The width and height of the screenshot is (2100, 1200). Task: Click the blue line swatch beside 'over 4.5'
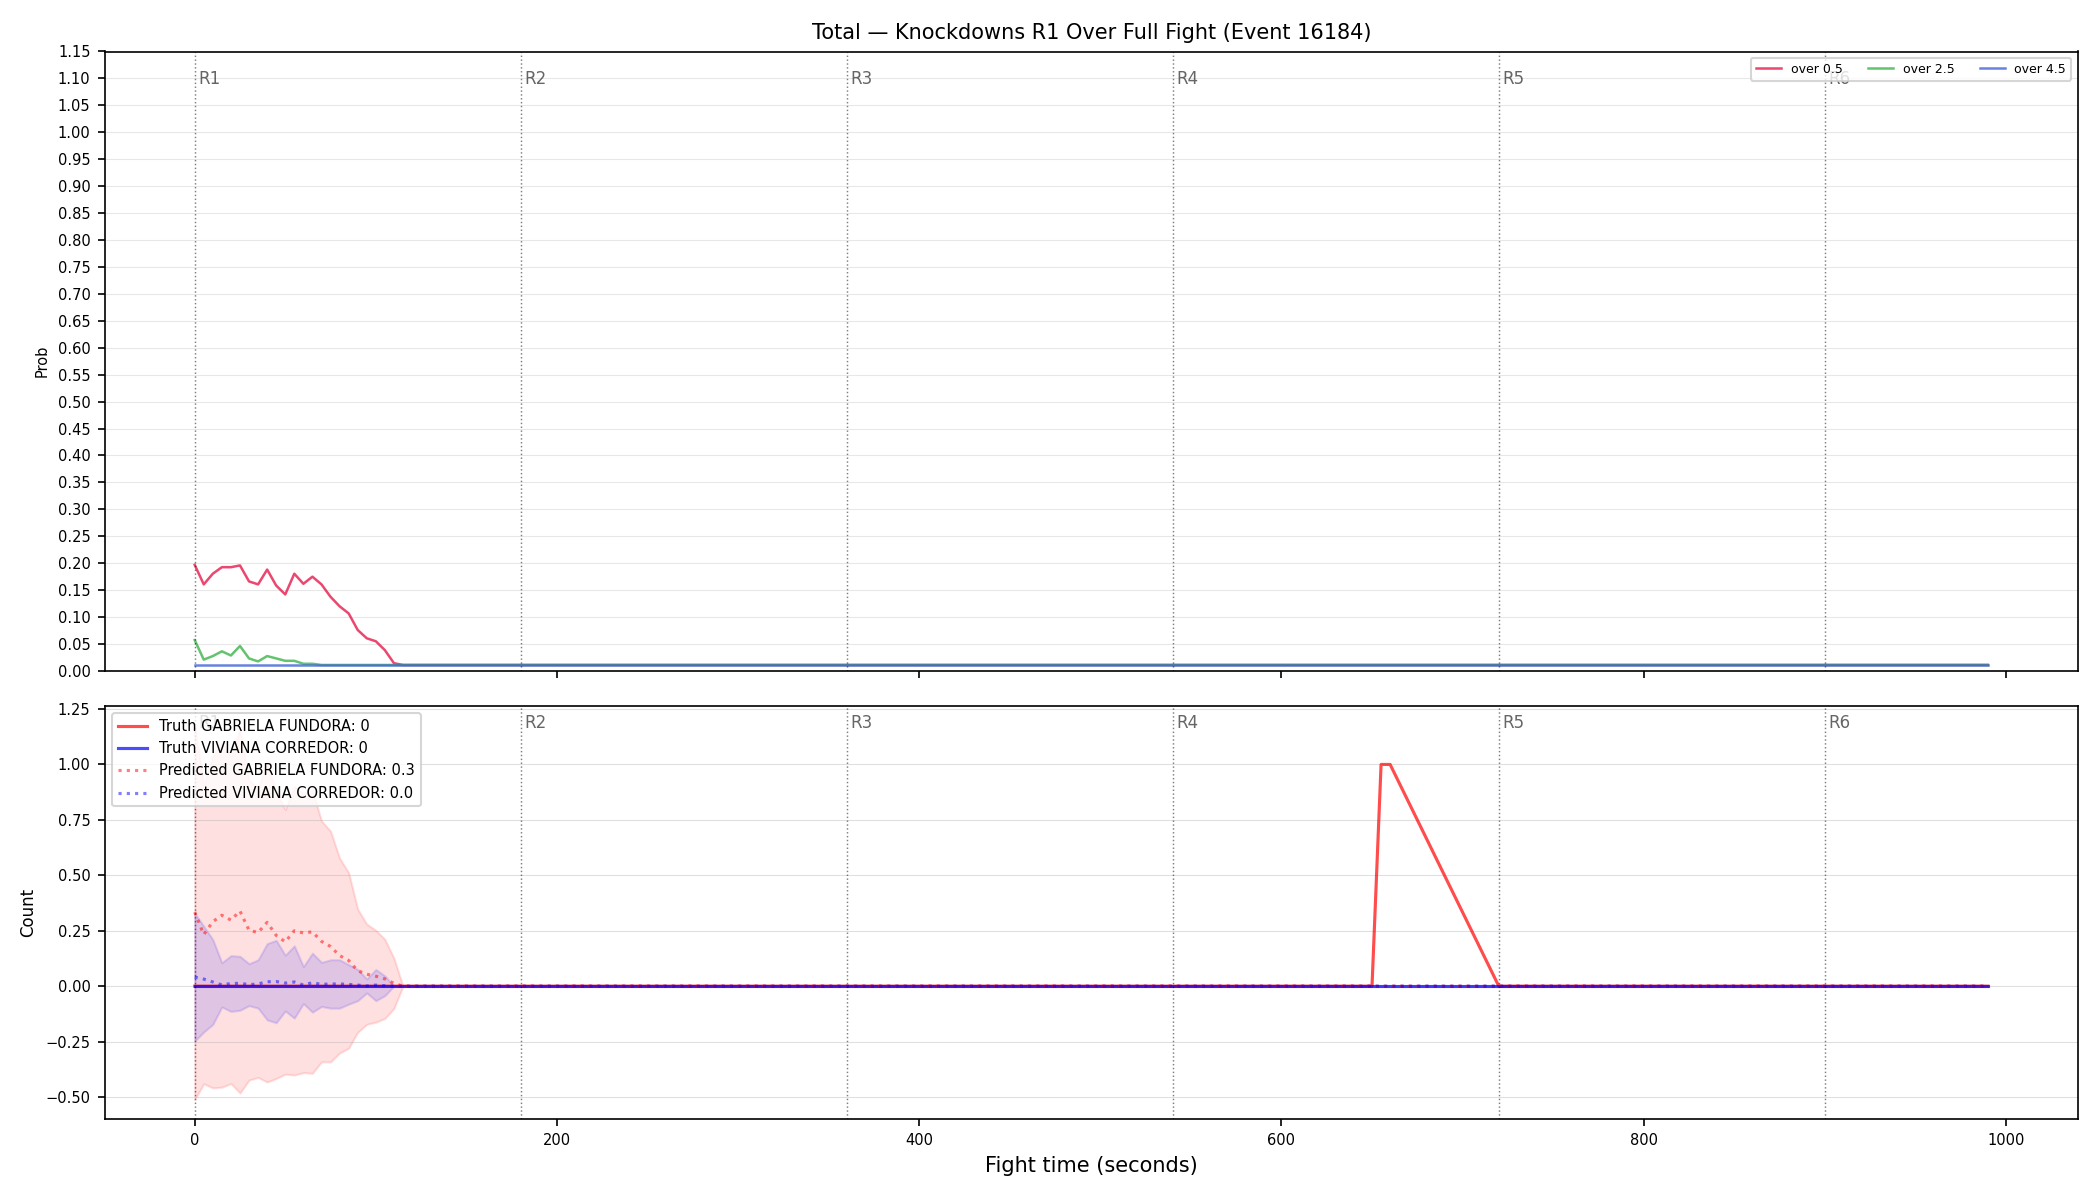click(1992, 69)
